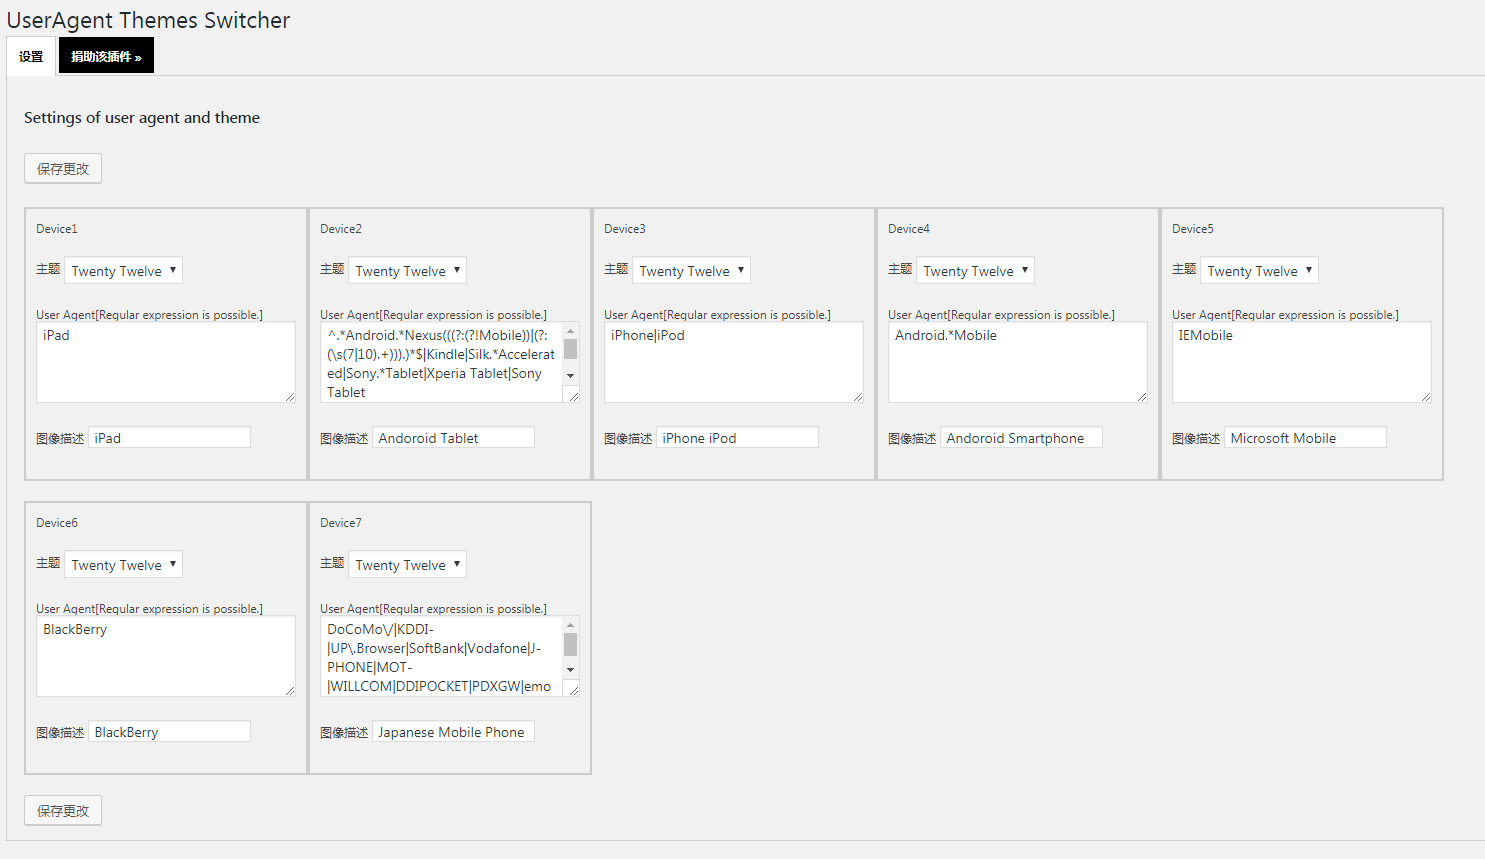The height and width of the screenshot is (859, 1485).
Task: Click Device3 textarea resize handle
Action: point(858,397)
